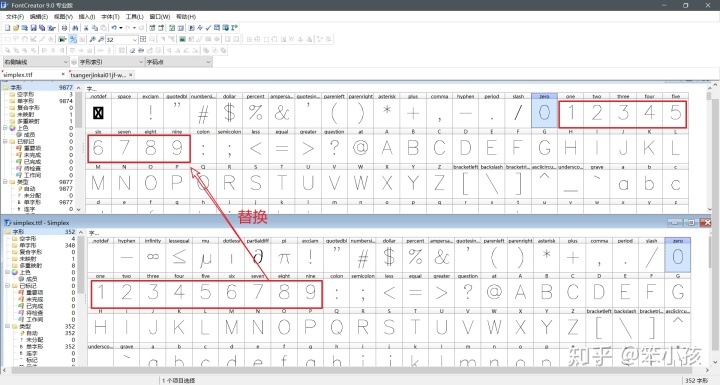Click the Undo arrow icon
Viewport: 720px width, 385px height.
[114, 28]
